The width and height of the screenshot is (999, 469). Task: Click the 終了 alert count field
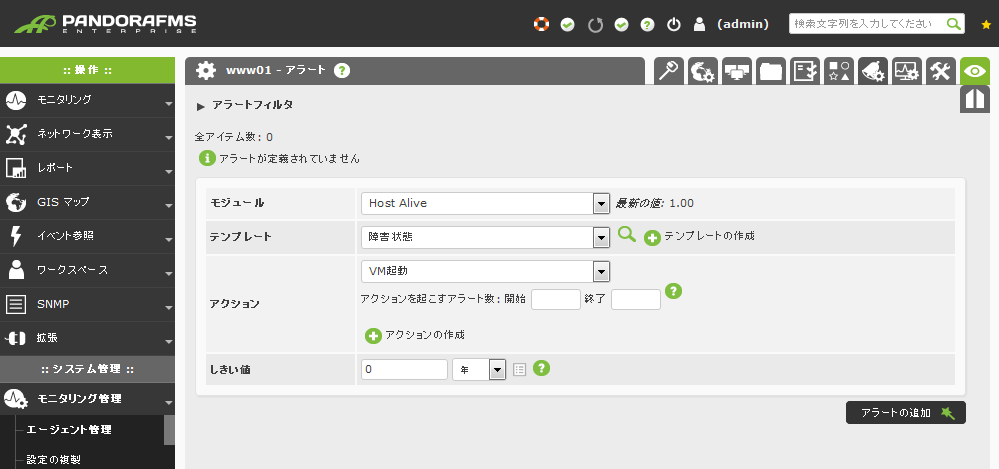coord(636,299)
